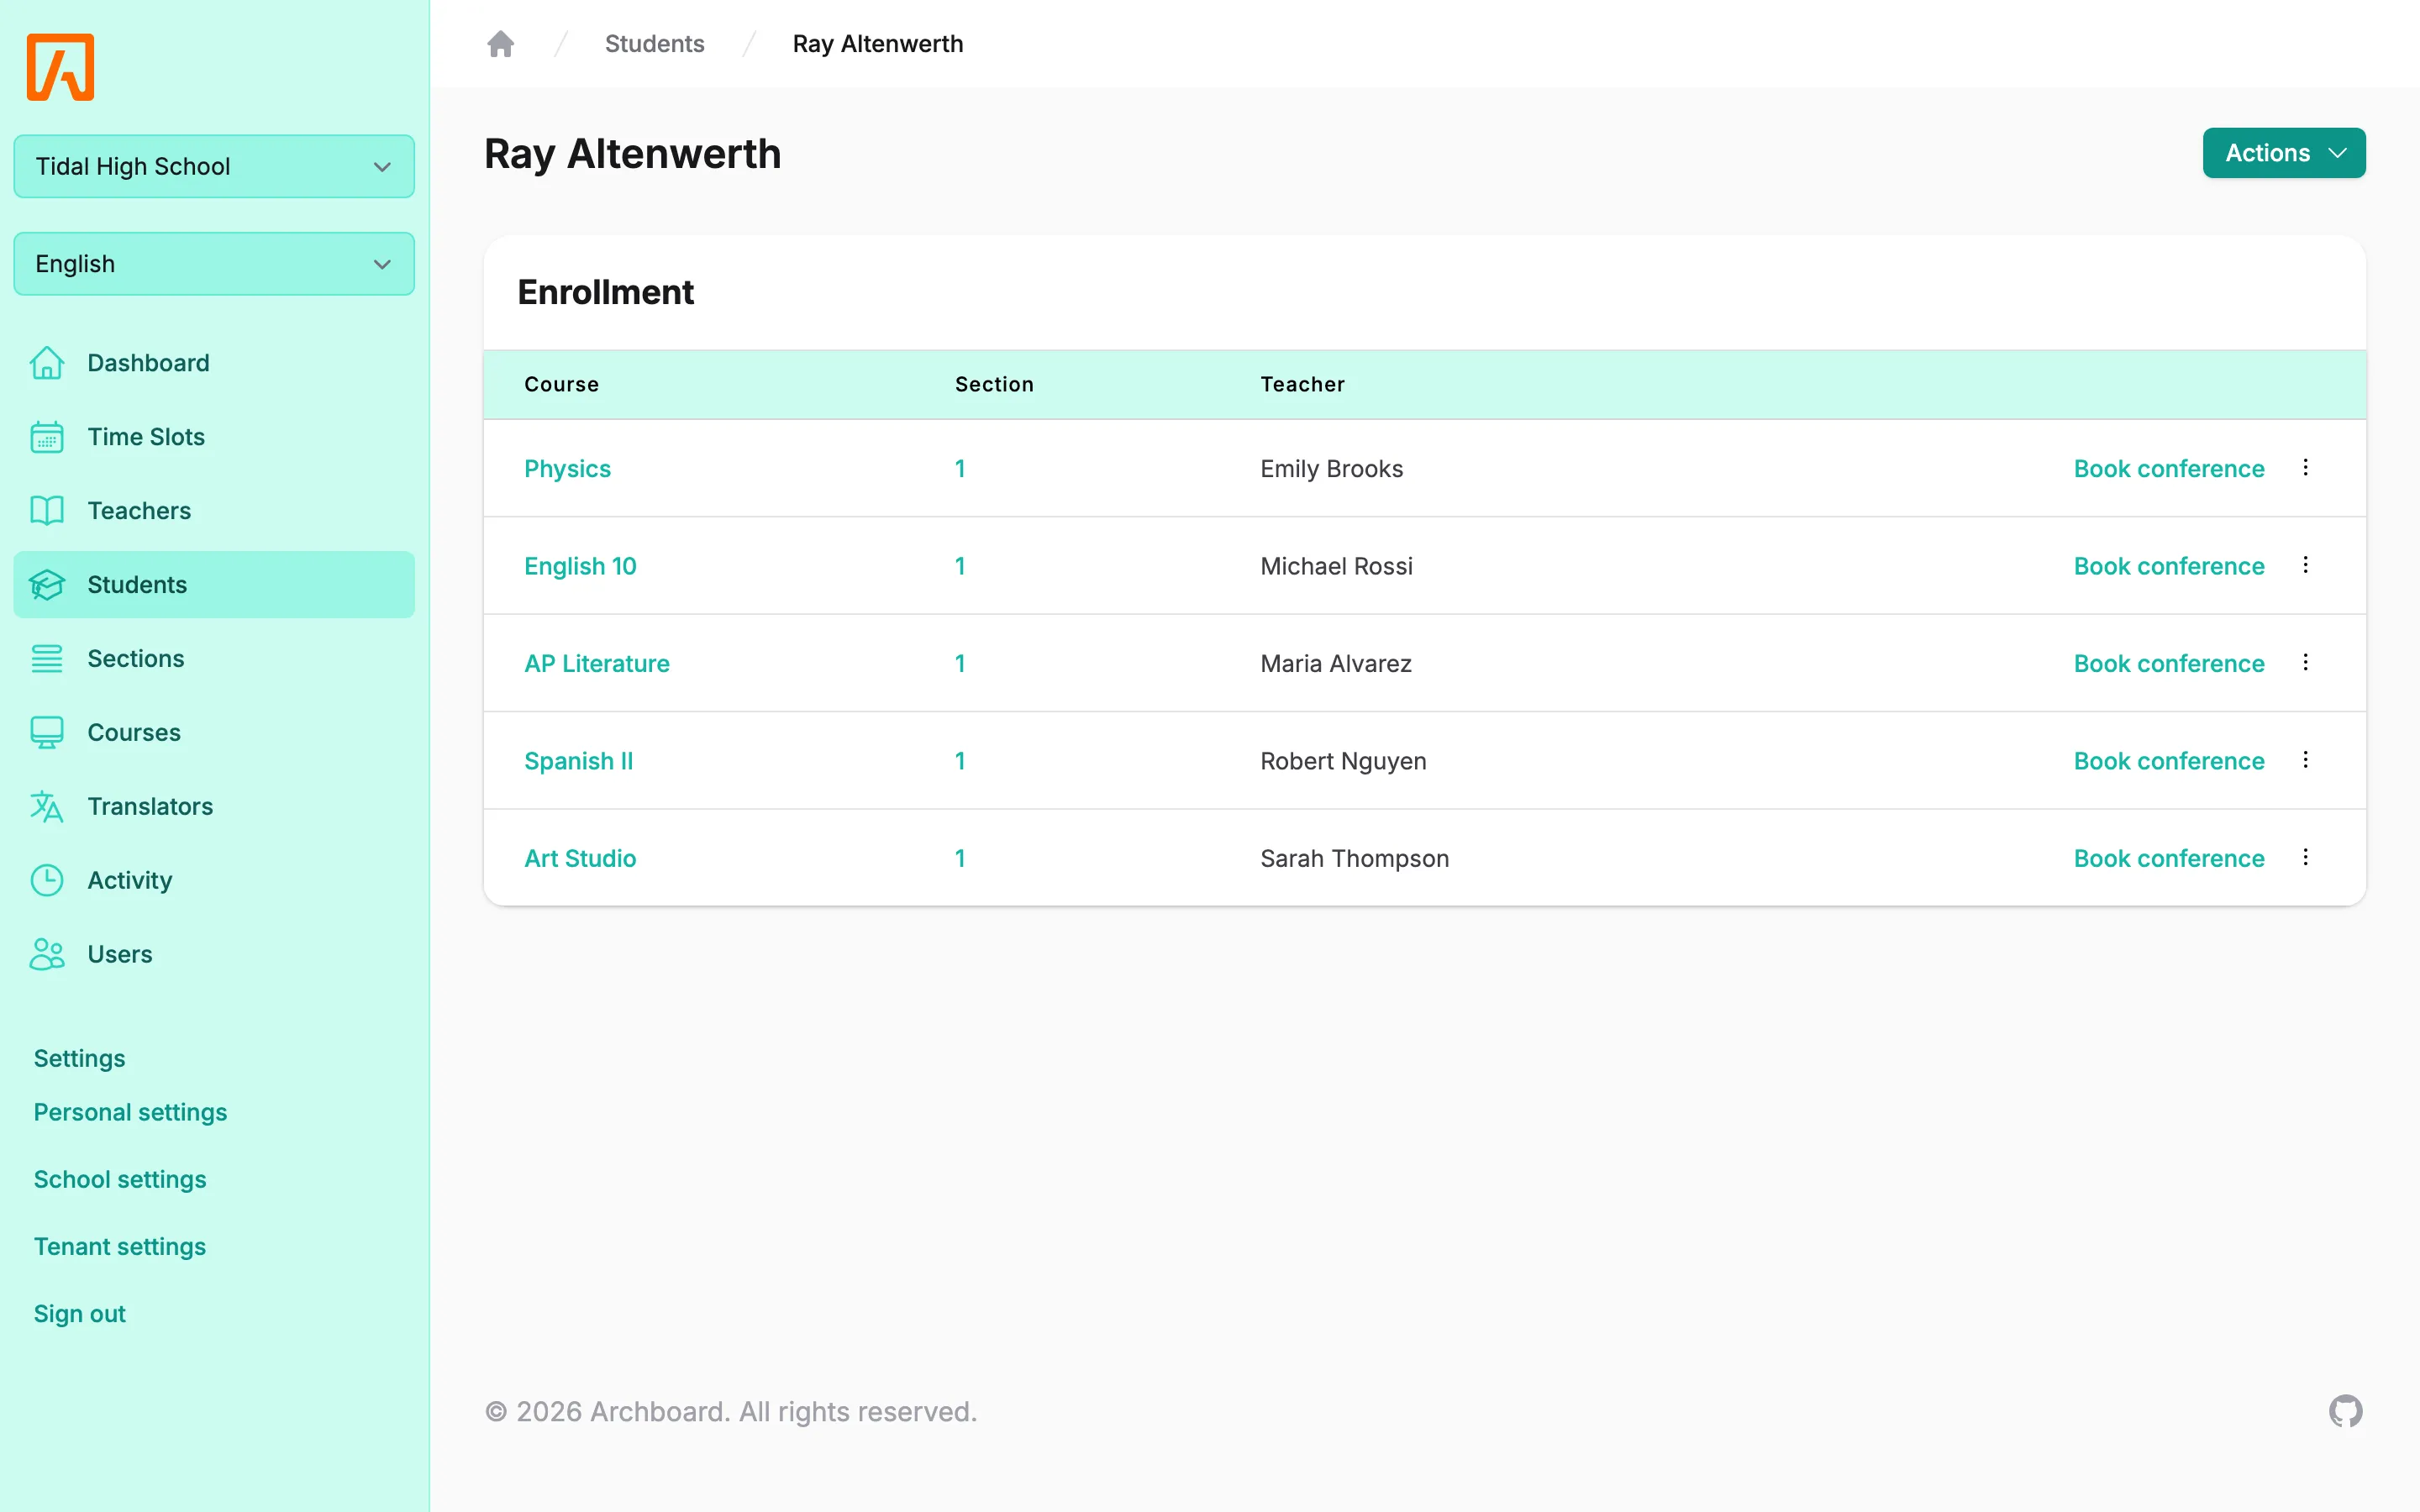Screen dimensions: 2420x1512
Task: Open the three-dot menu for English 10 row
Action: (x=2305, y=565)
